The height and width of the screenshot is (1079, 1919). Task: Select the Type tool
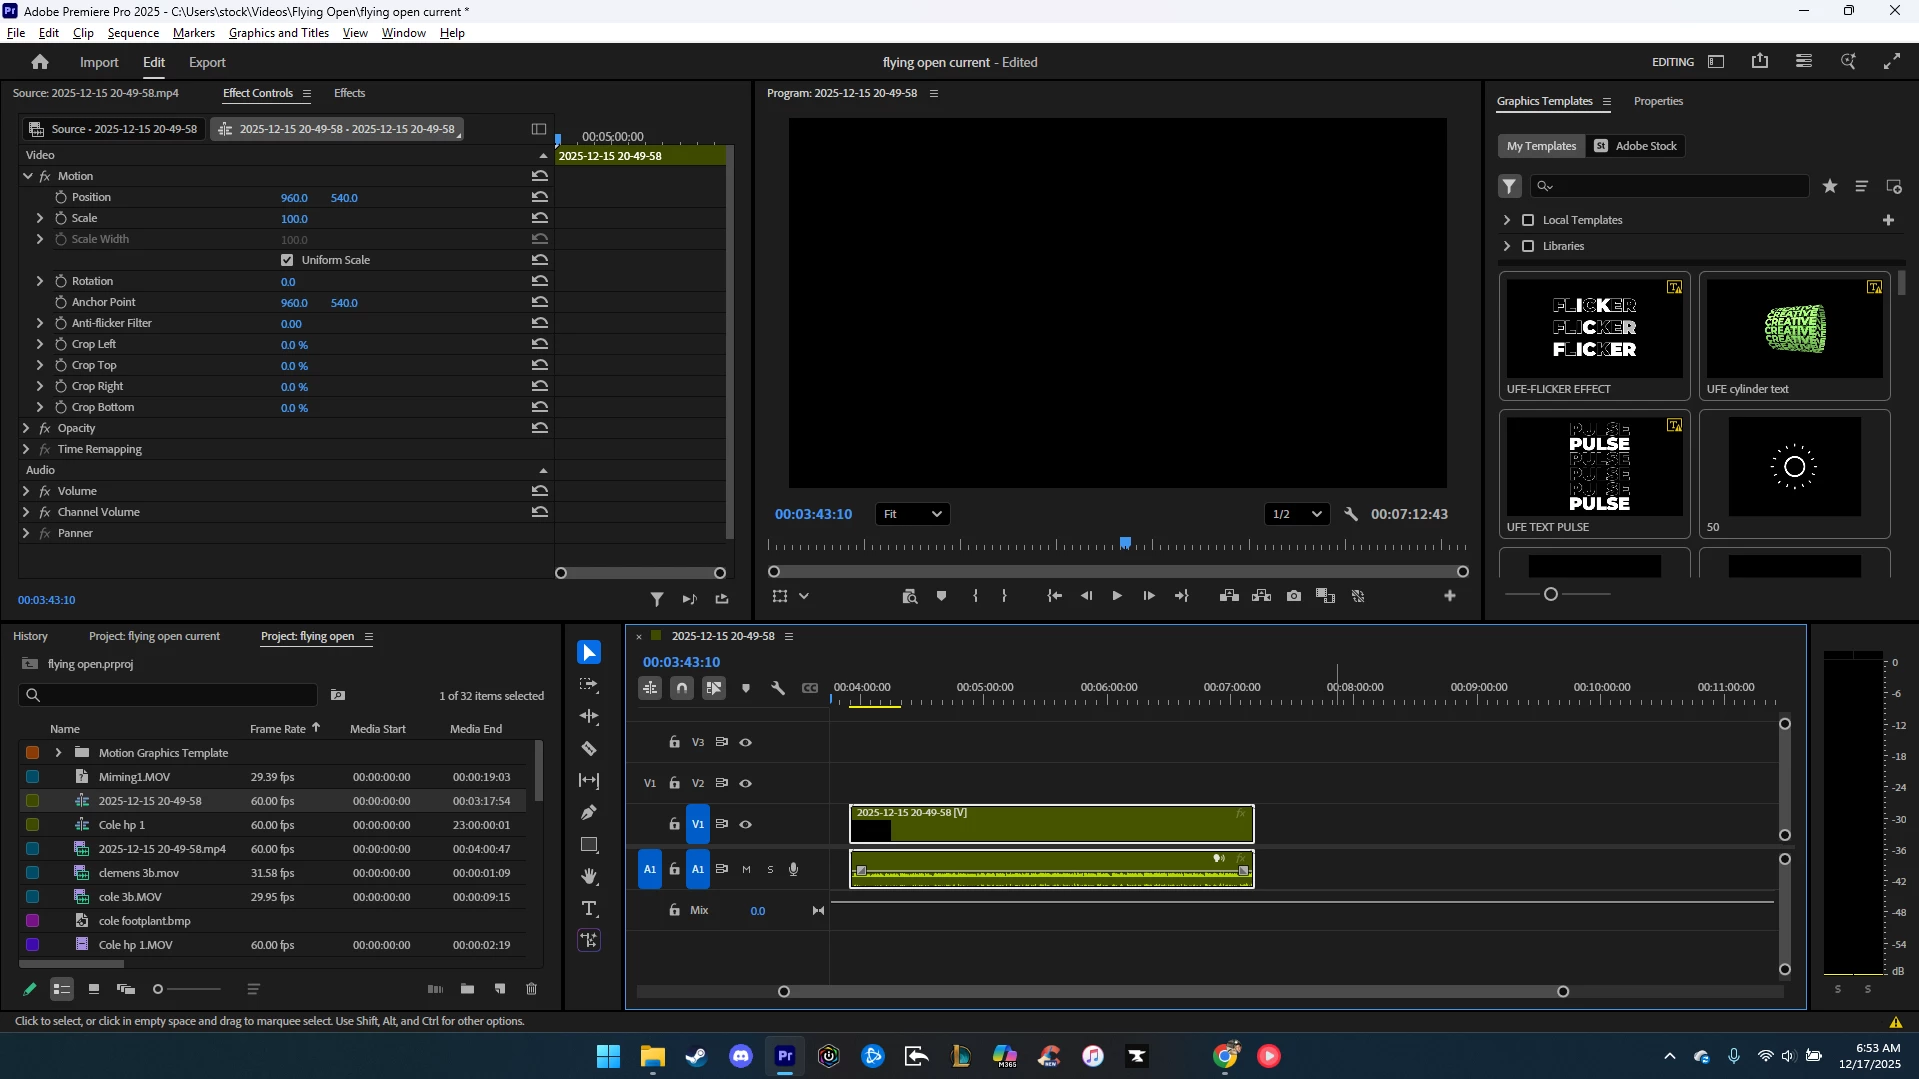coord(589,908)
